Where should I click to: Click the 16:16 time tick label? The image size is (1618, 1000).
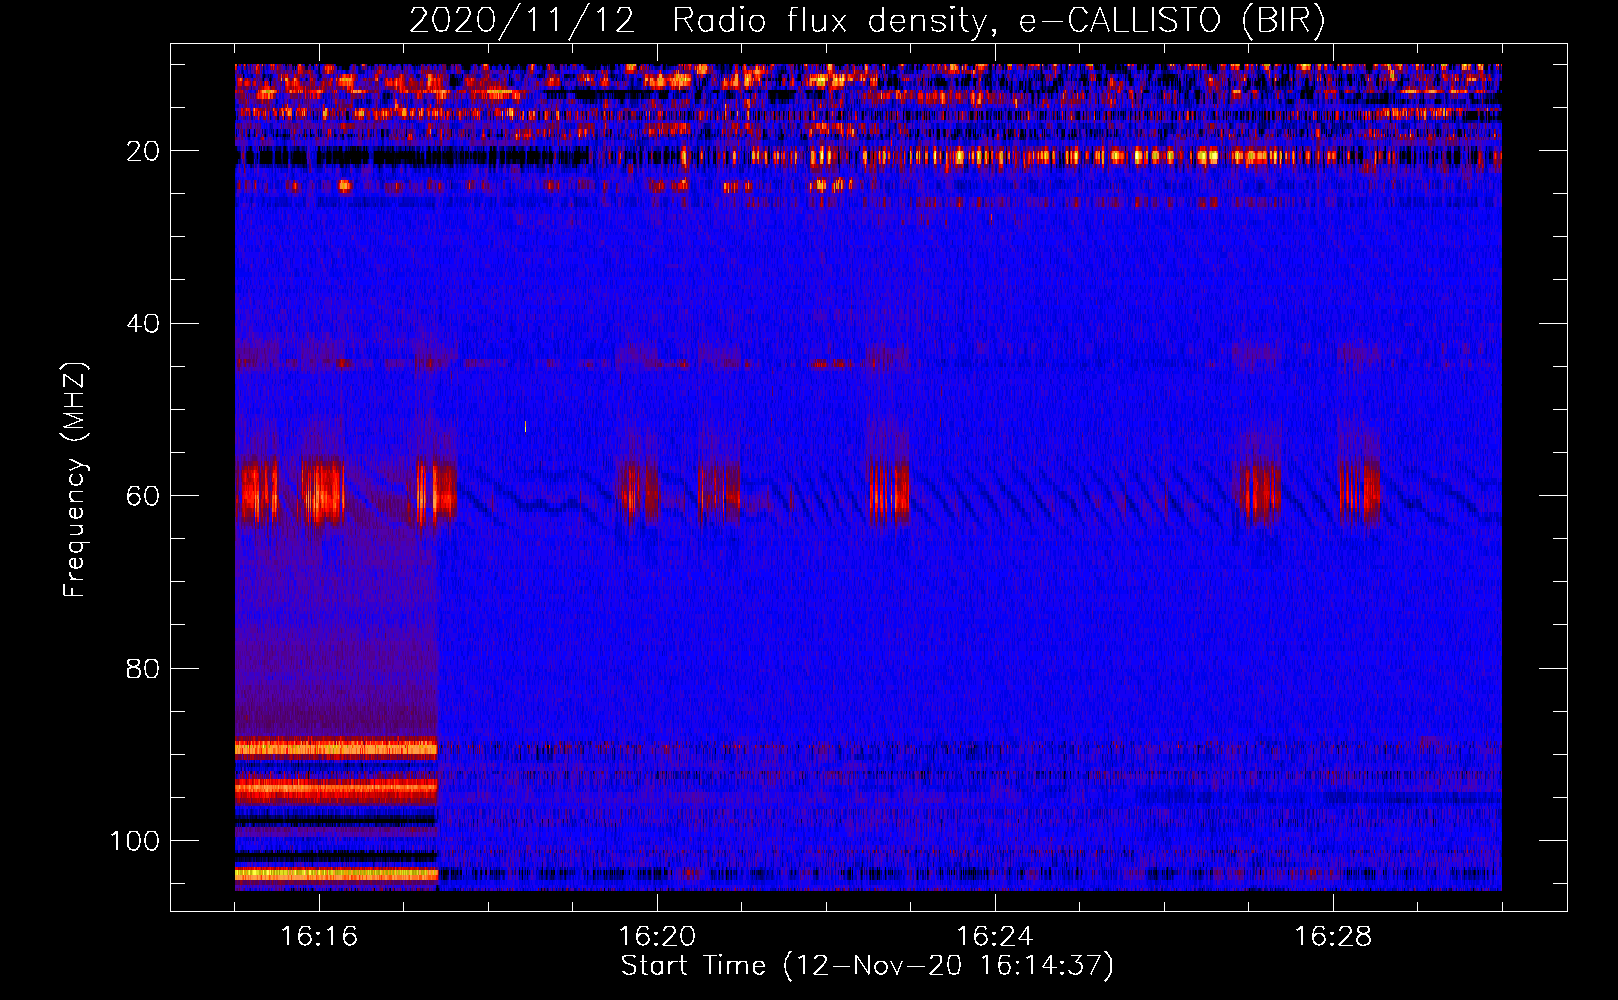(319, 937)
